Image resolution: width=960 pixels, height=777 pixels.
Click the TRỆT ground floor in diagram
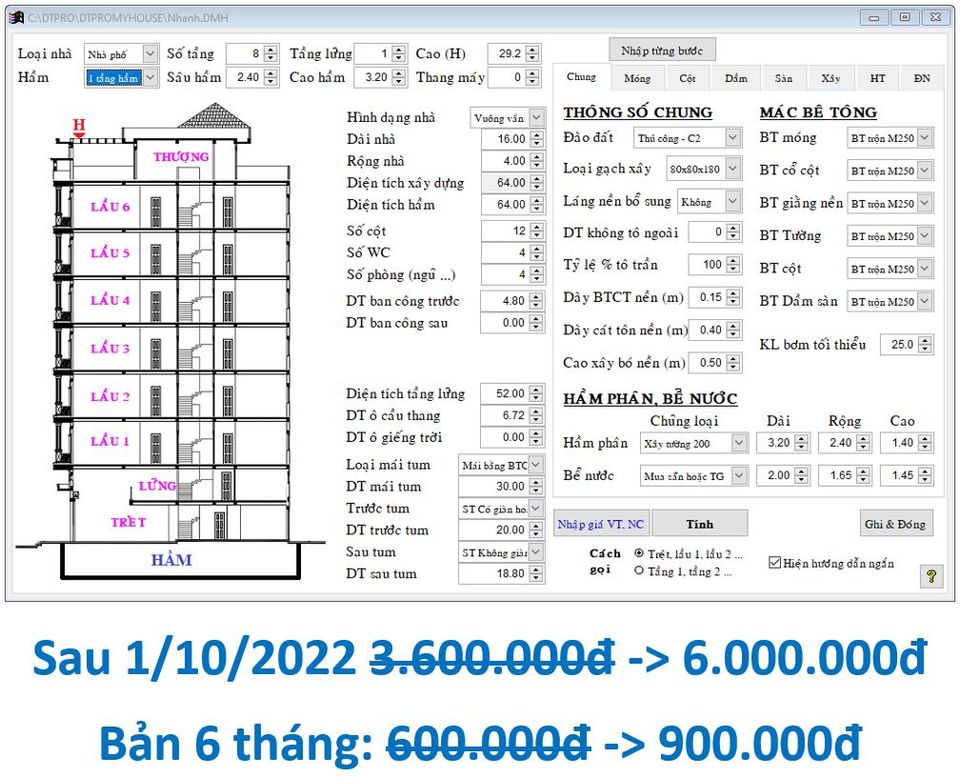(x=128, y=522)
